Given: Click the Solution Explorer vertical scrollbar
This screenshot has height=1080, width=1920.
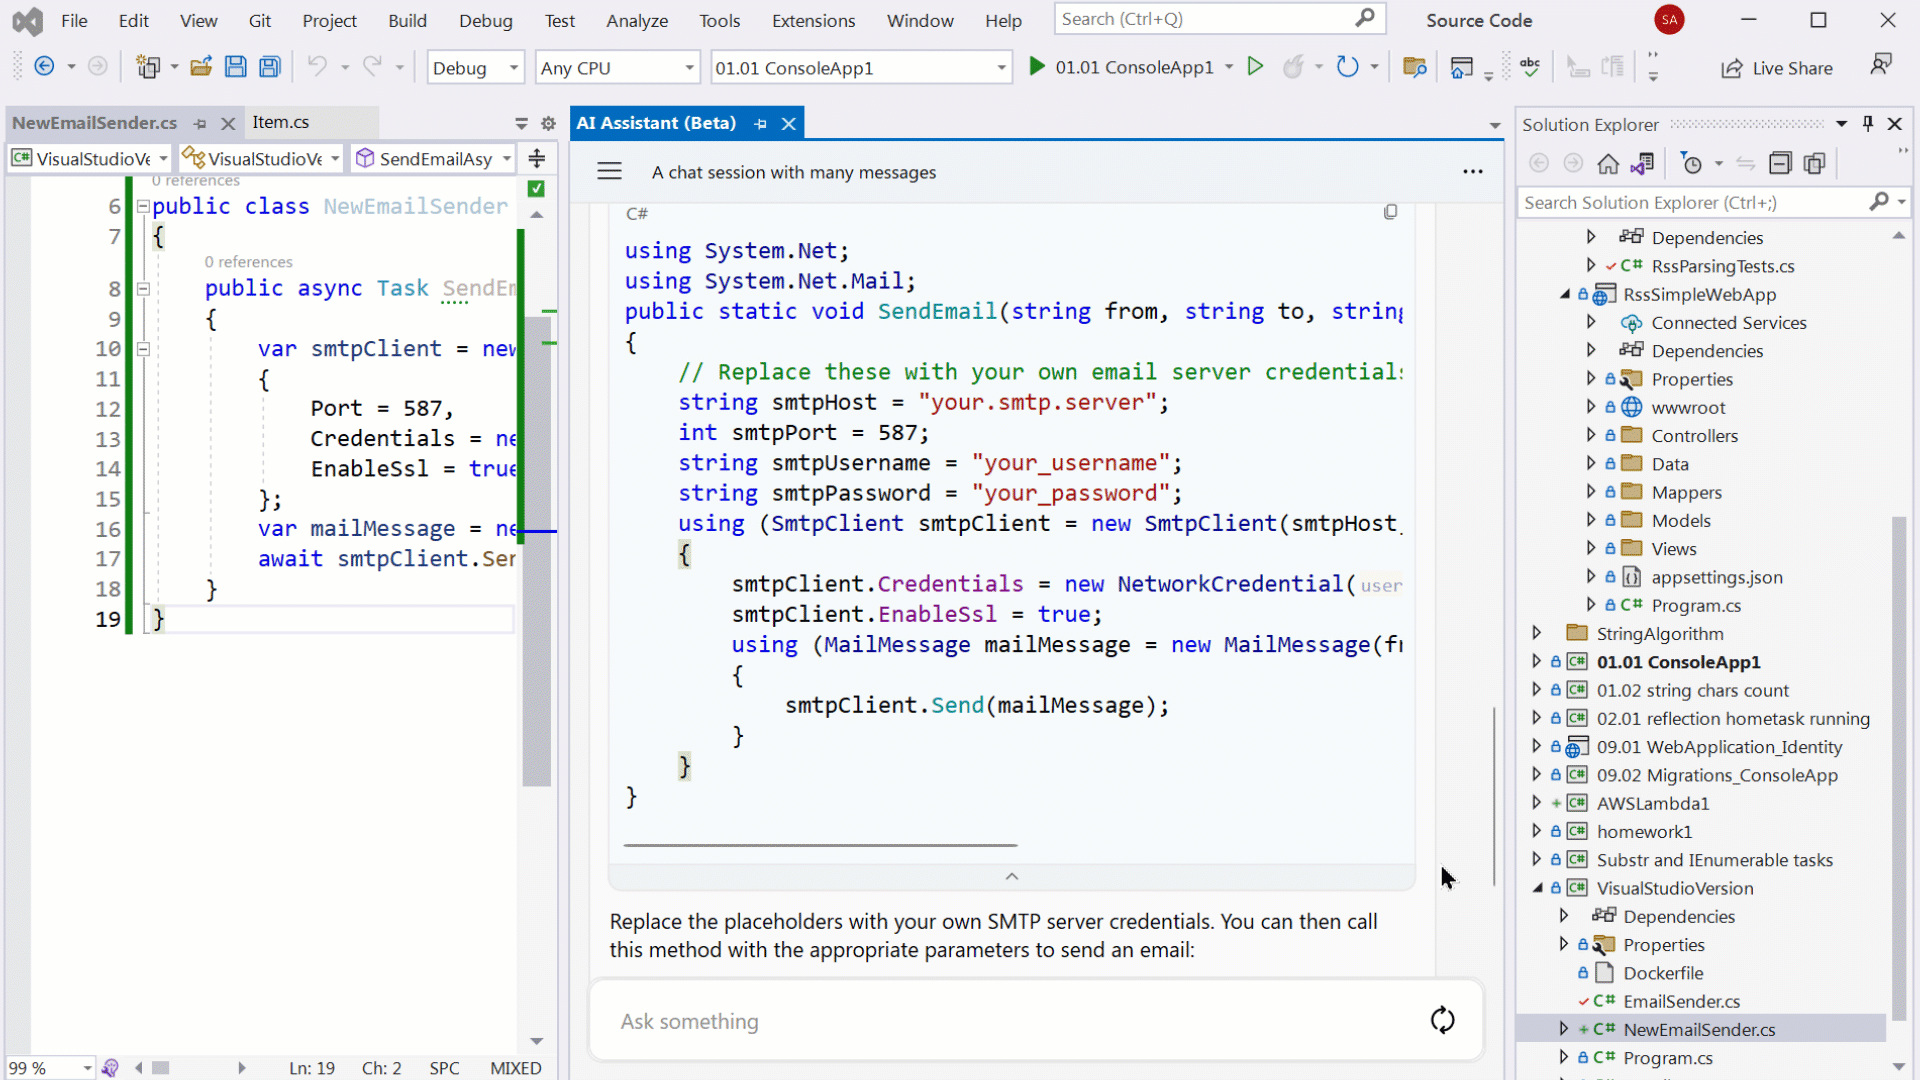Looking at the screenshot, I should (1899, 768).
